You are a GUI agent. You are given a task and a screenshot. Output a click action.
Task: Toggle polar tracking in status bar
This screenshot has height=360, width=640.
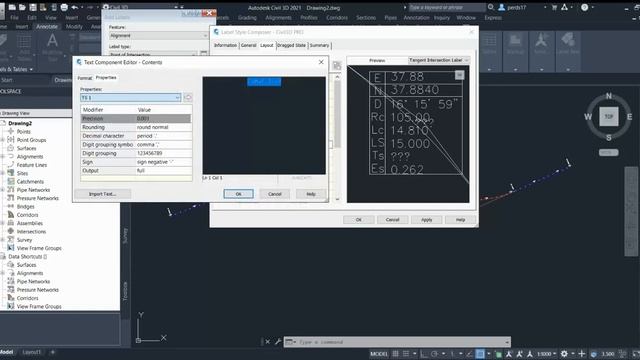click(x=435, y=354)
